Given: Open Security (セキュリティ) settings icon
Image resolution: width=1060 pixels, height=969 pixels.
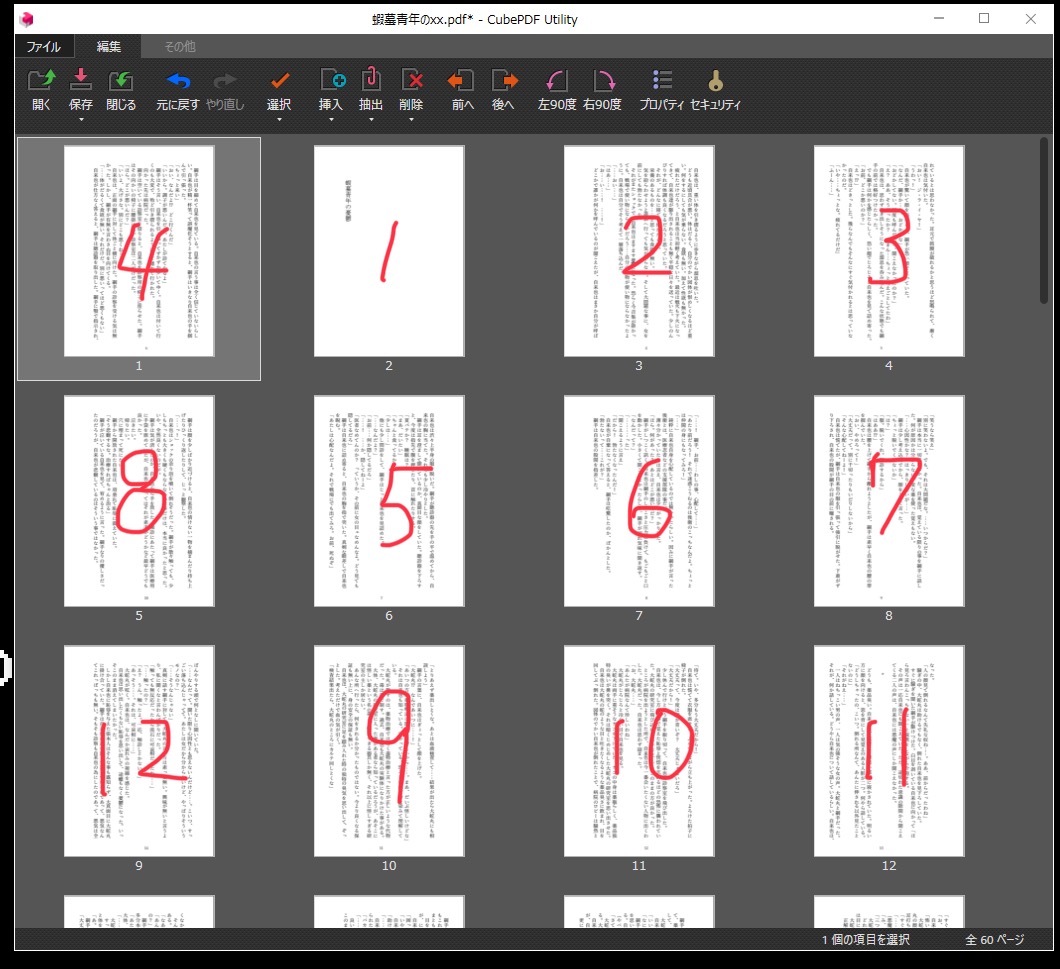Looking at the screenshot, I should click(x=715, y=80).
